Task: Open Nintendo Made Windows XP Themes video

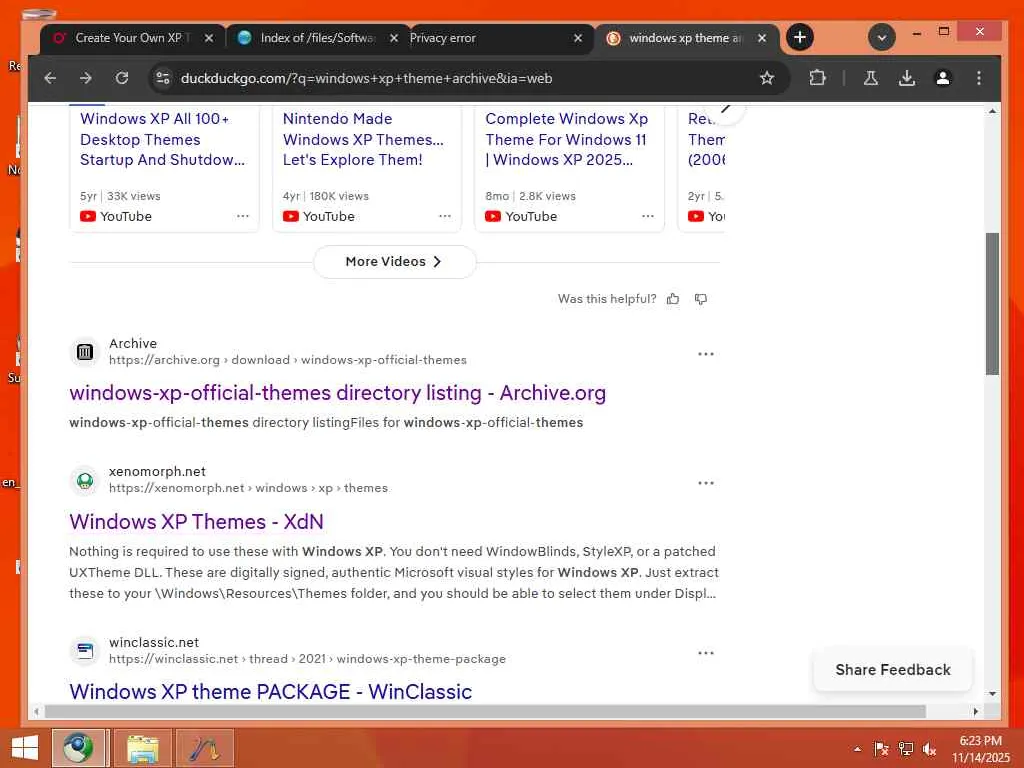Action: pos(363,139)
